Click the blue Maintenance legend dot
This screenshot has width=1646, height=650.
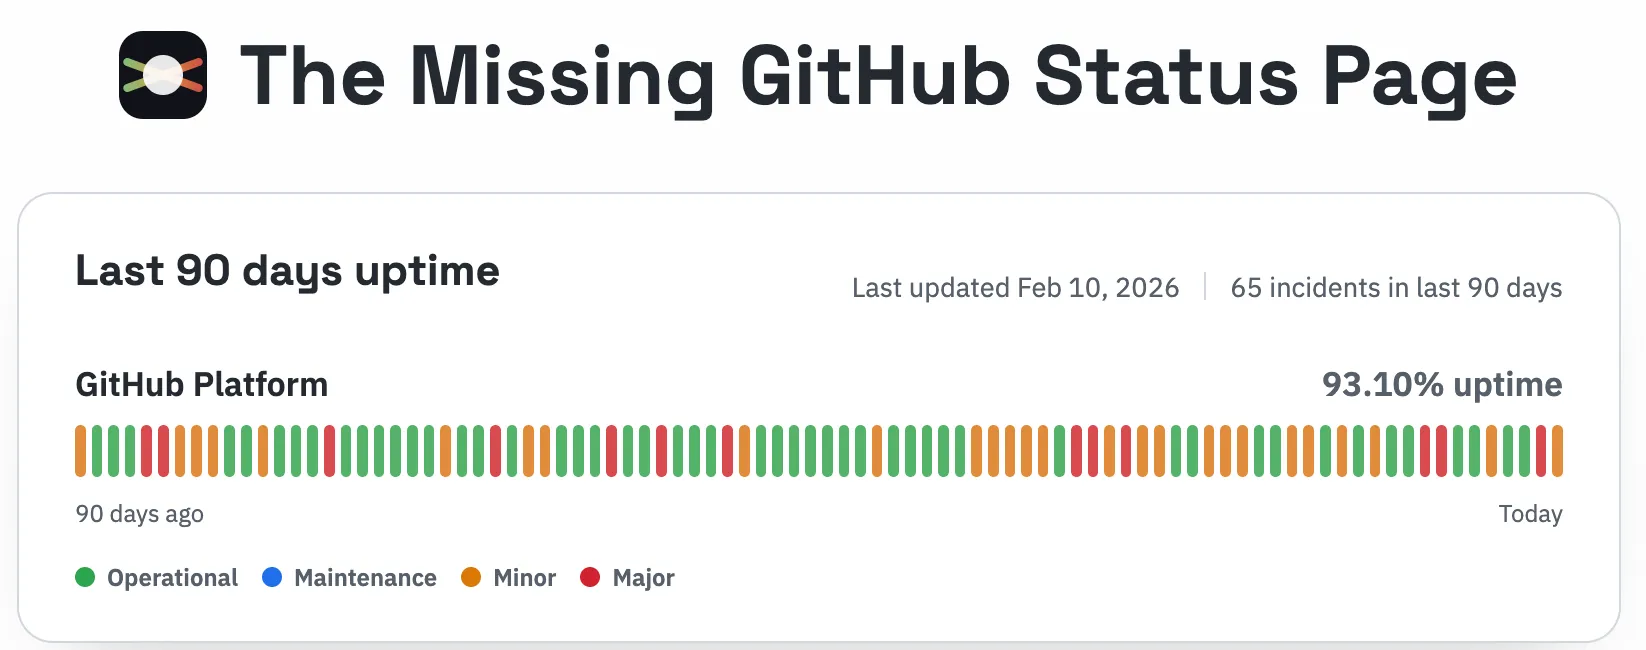[x=270, y=577]
